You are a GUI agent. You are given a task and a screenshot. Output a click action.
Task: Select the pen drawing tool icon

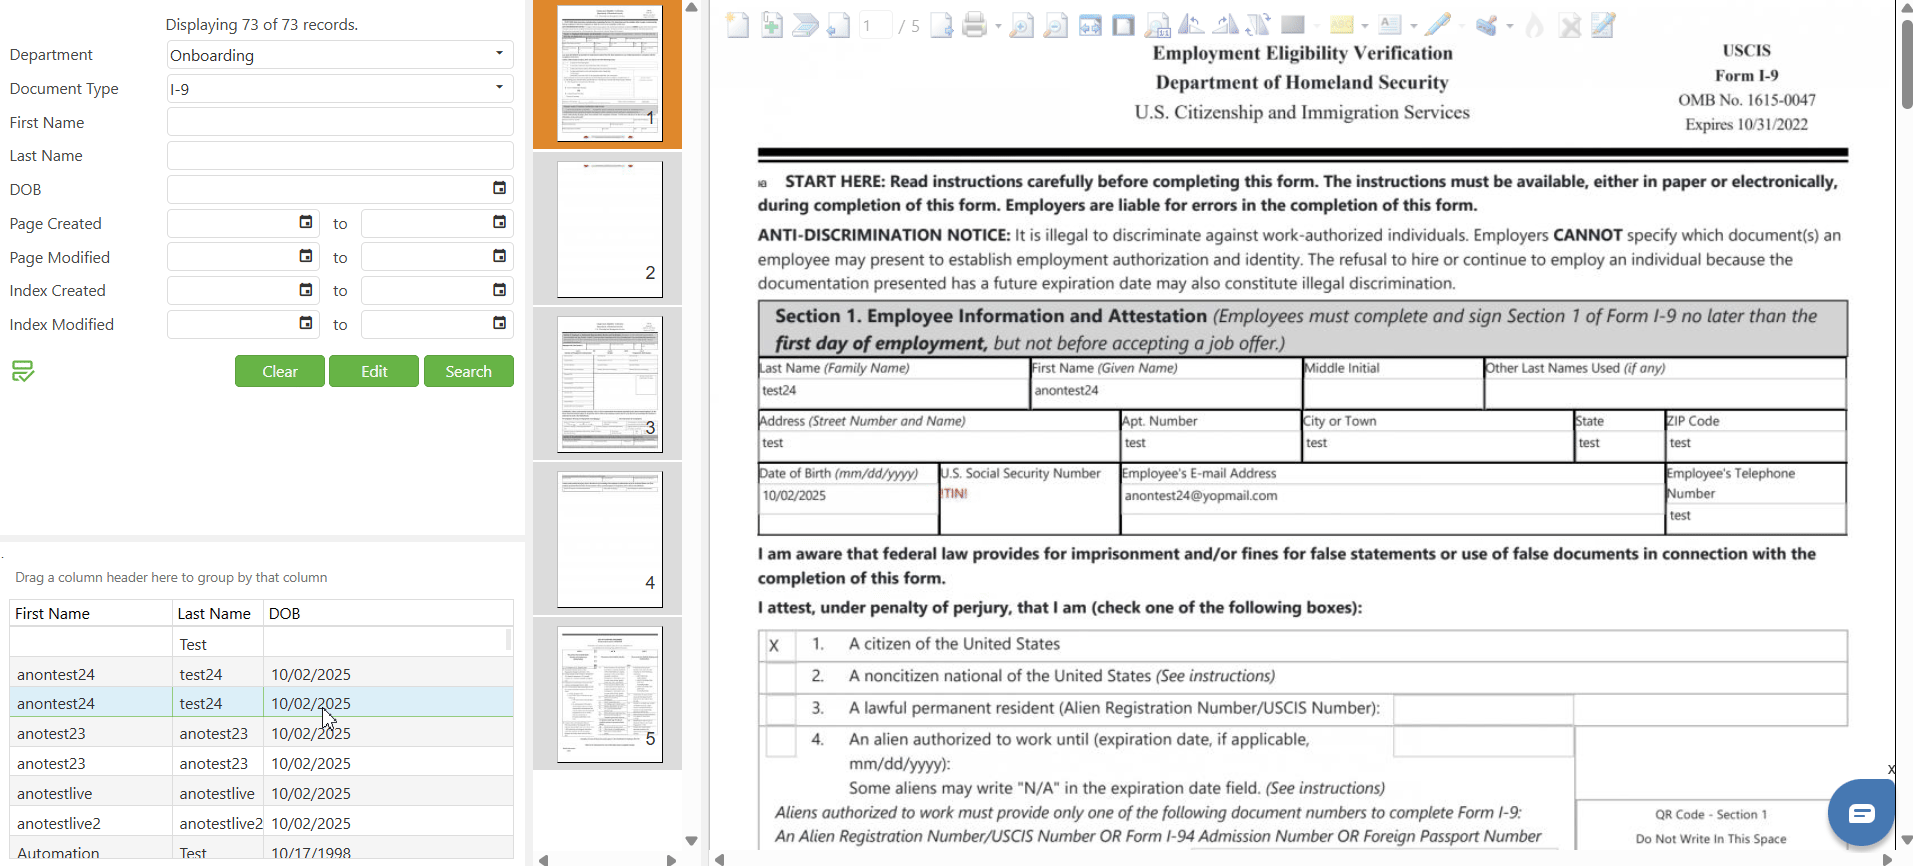pyautogui.click(x=1438, y=26)
